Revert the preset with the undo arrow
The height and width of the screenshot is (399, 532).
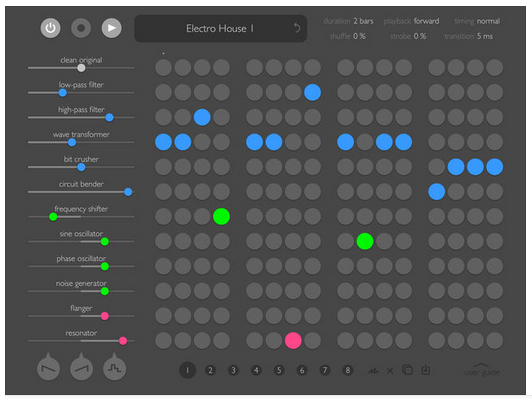tap(297, 28)
